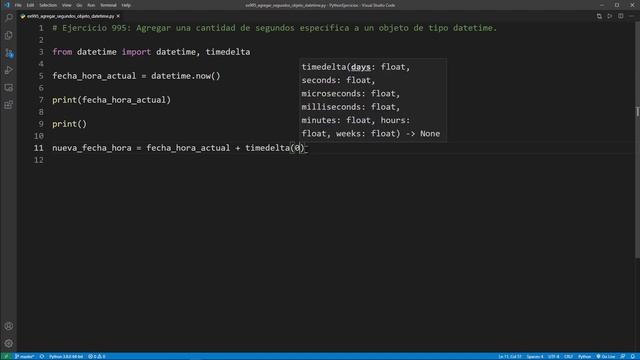Viewport: 640px width, 360px height.
Task: Open the errors and warnings count
Action: [x=97, y=356]
